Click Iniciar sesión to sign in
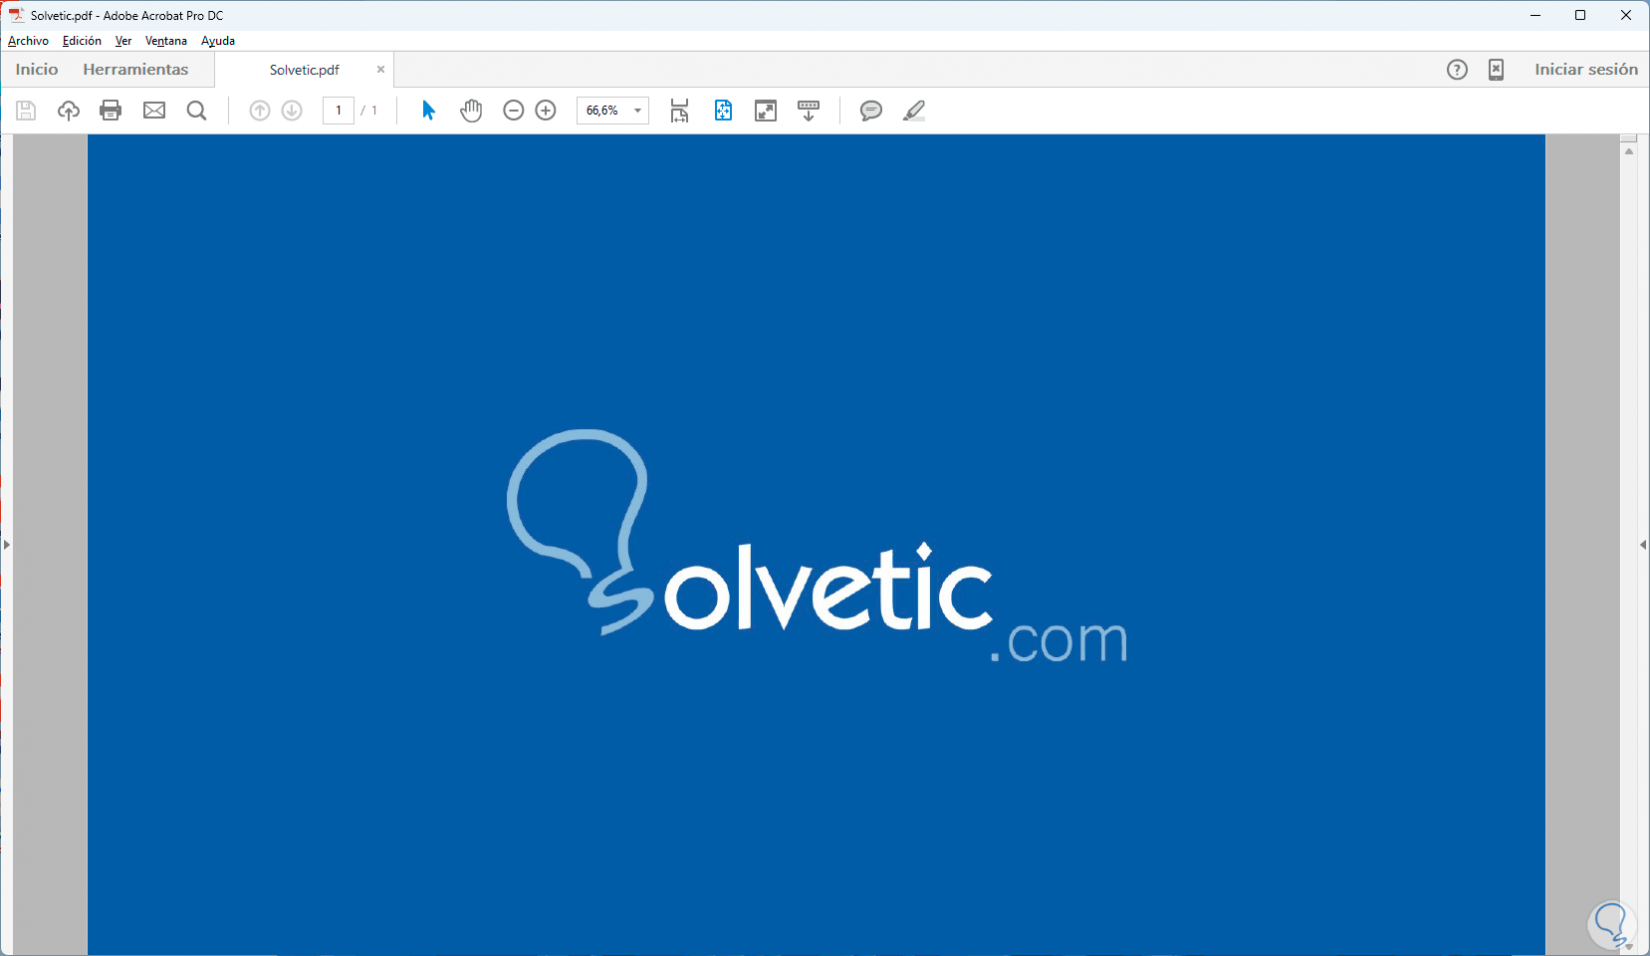Image resolution: width=1650 pixels, height=956 pixels. [1586, 69]
